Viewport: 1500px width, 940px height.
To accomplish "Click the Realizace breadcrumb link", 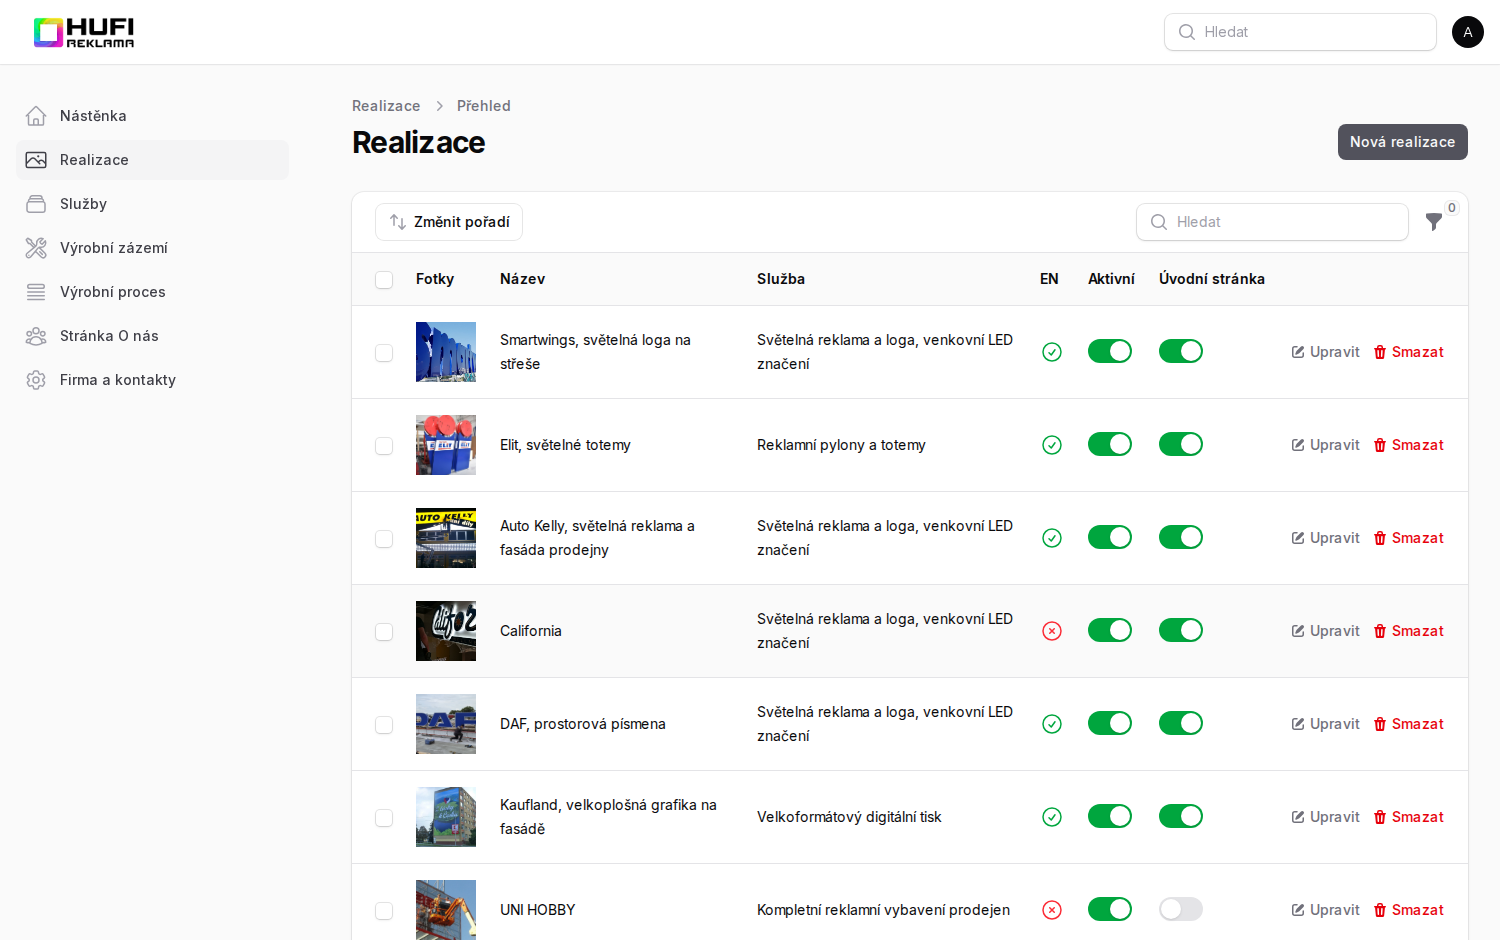I will click(x=386, y=106).
